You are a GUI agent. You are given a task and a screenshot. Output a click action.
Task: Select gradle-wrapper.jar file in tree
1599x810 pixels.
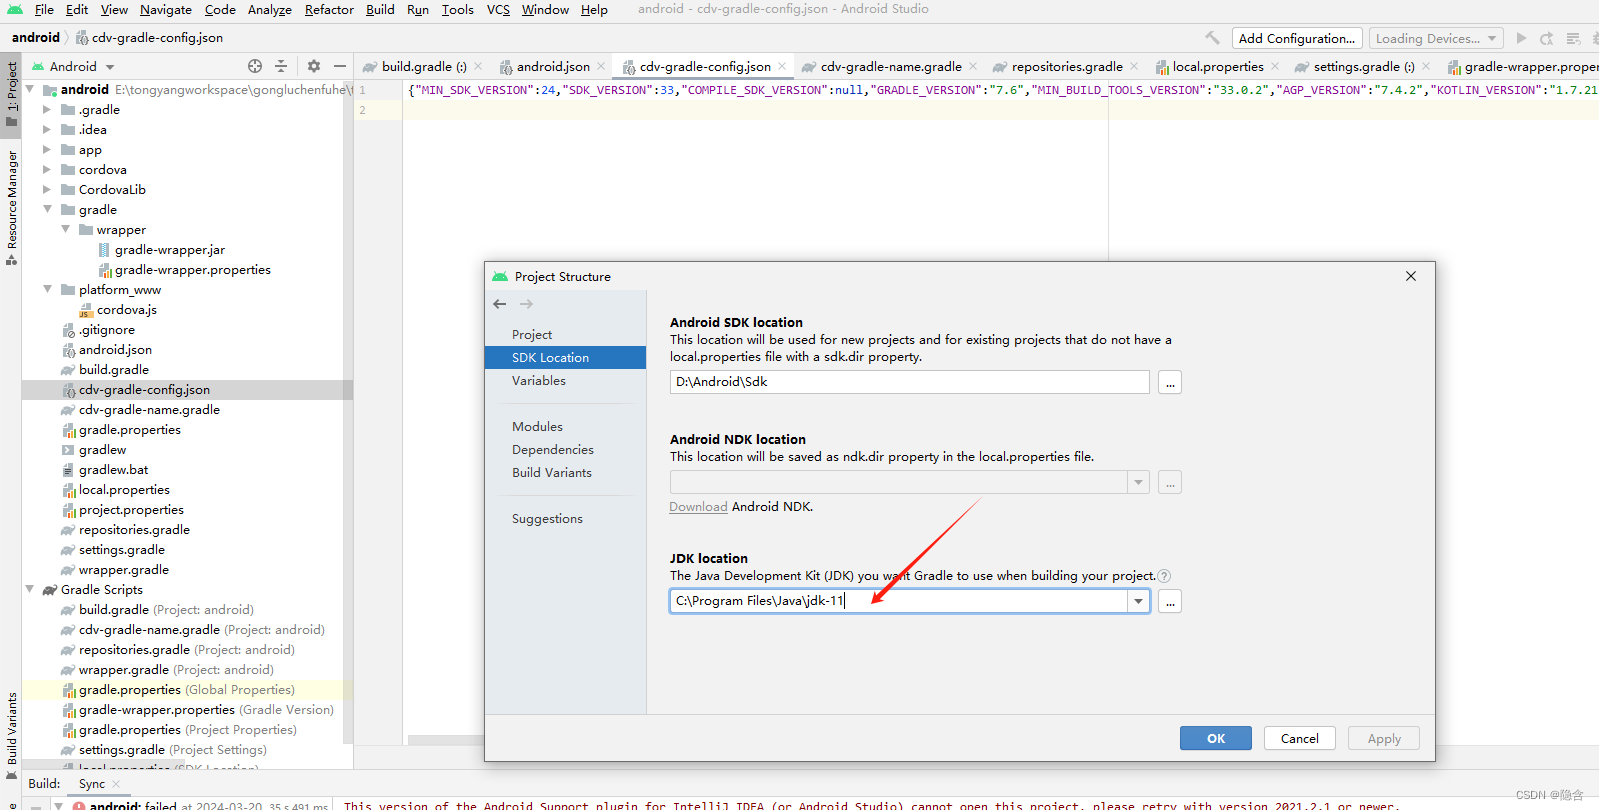point(169,250)
